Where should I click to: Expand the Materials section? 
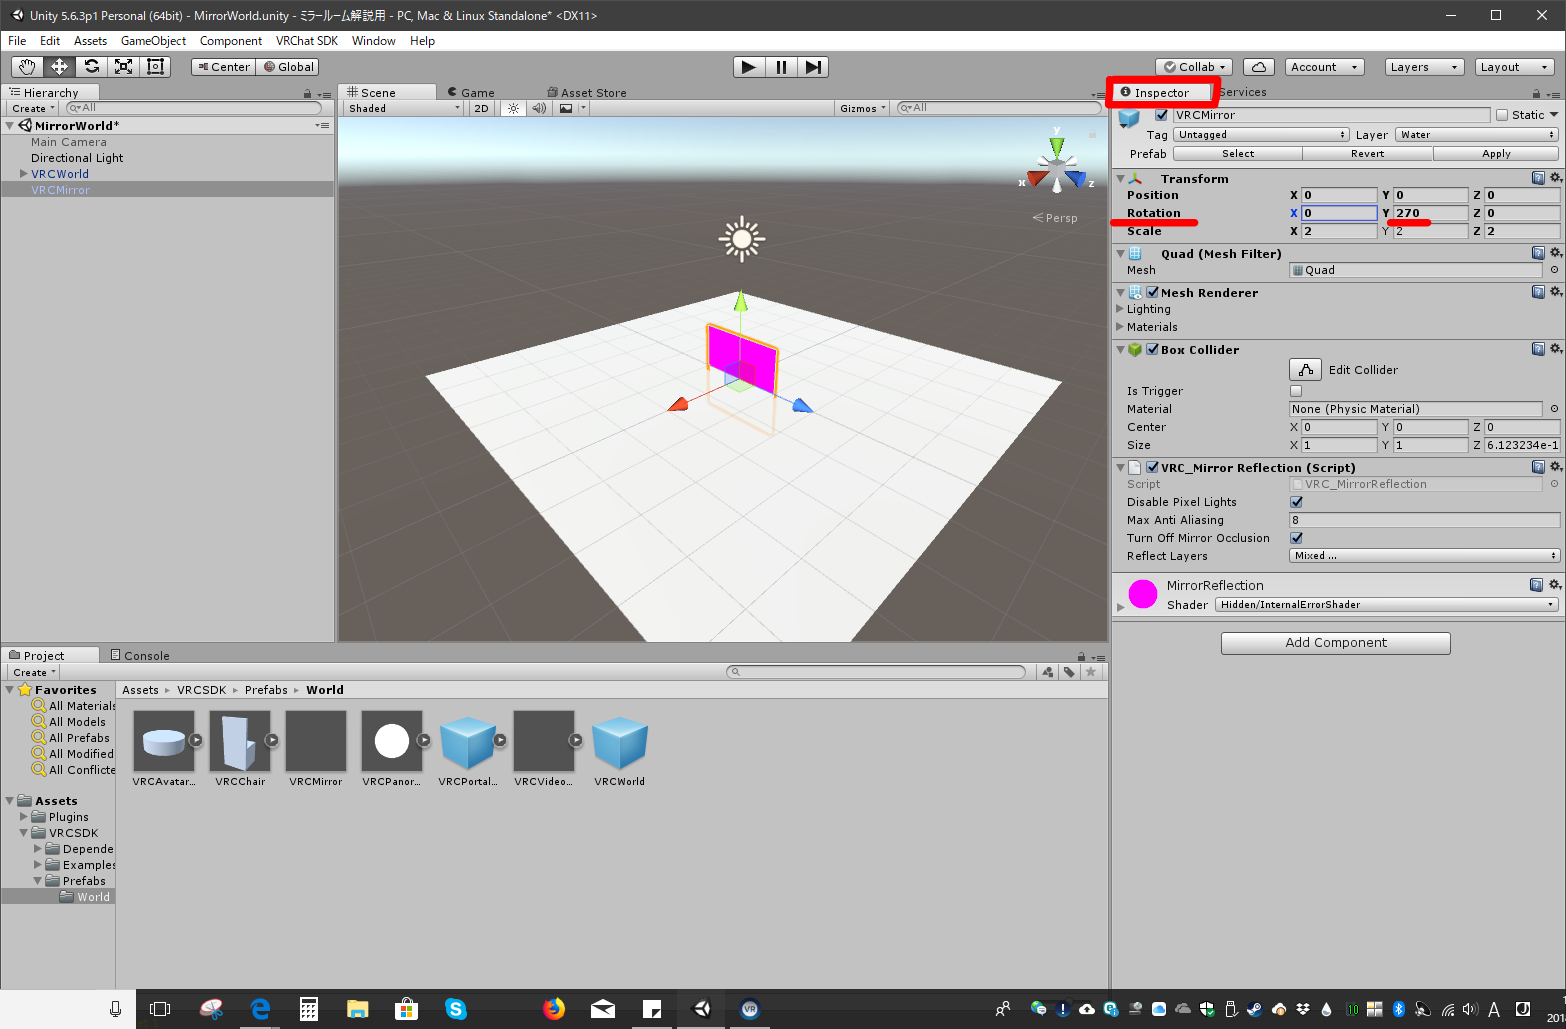[1120, 327]
